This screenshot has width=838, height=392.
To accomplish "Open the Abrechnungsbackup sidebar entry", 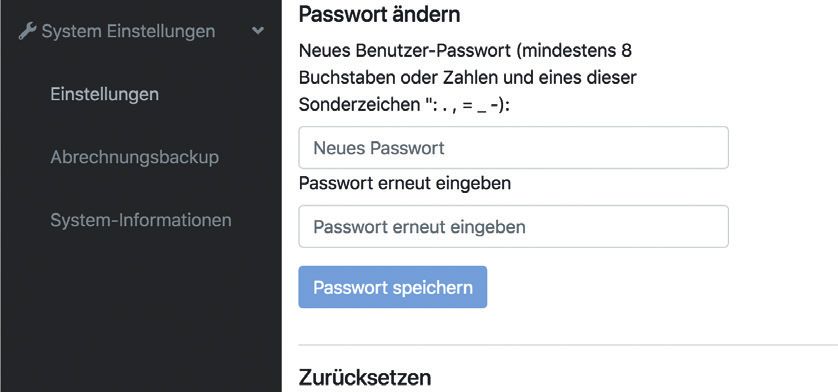I will (x=135, y=157).
